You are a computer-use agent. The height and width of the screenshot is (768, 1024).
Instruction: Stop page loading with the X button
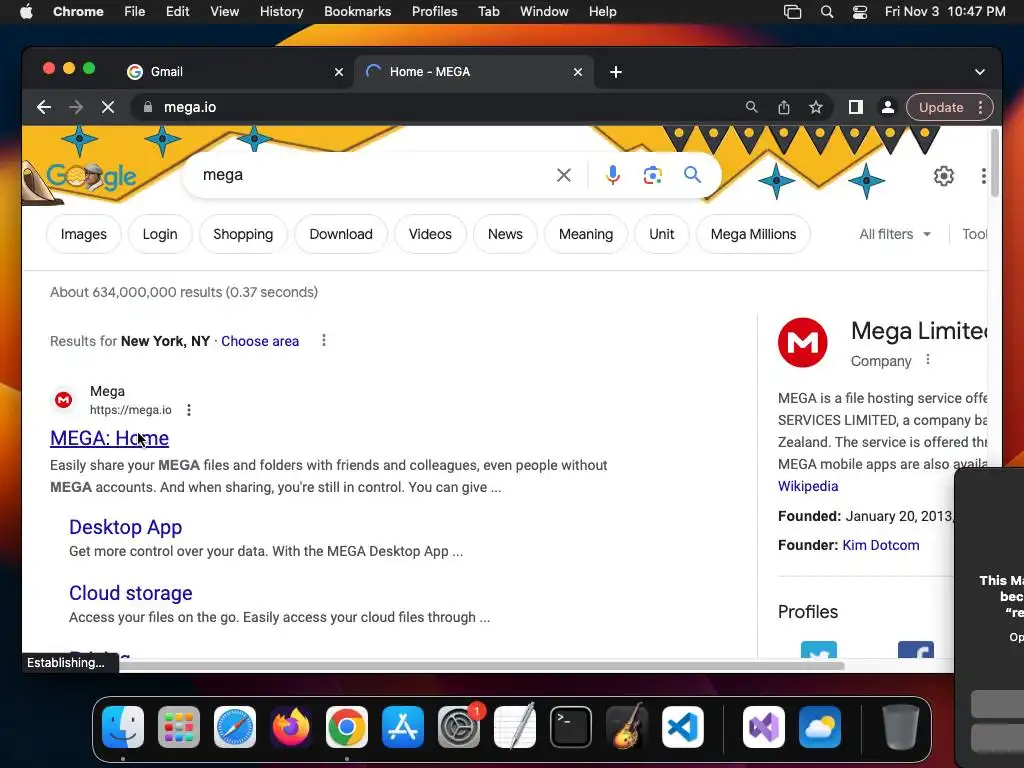pyautogui.click(x=108, y=107)
